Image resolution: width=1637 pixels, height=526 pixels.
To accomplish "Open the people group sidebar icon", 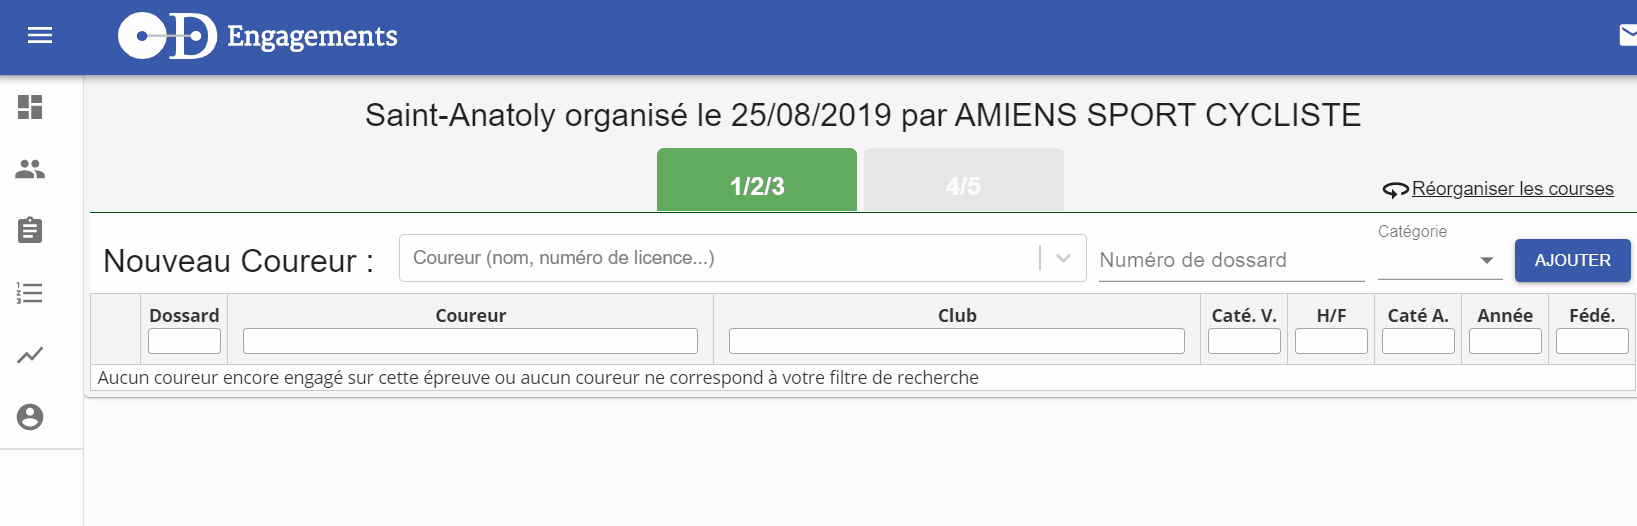I will 30,169.
